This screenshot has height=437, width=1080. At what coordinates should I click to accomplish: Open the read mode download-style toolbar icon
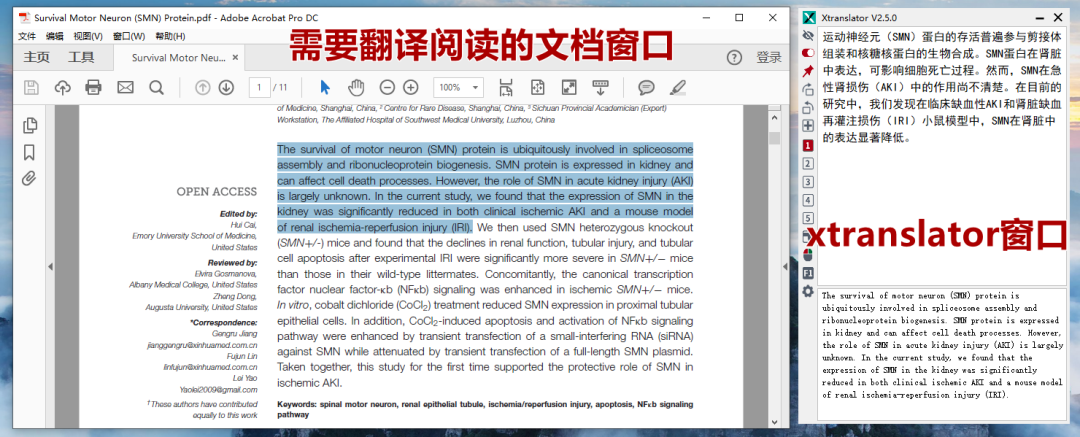pyautogui.click(x=601, y=88)
